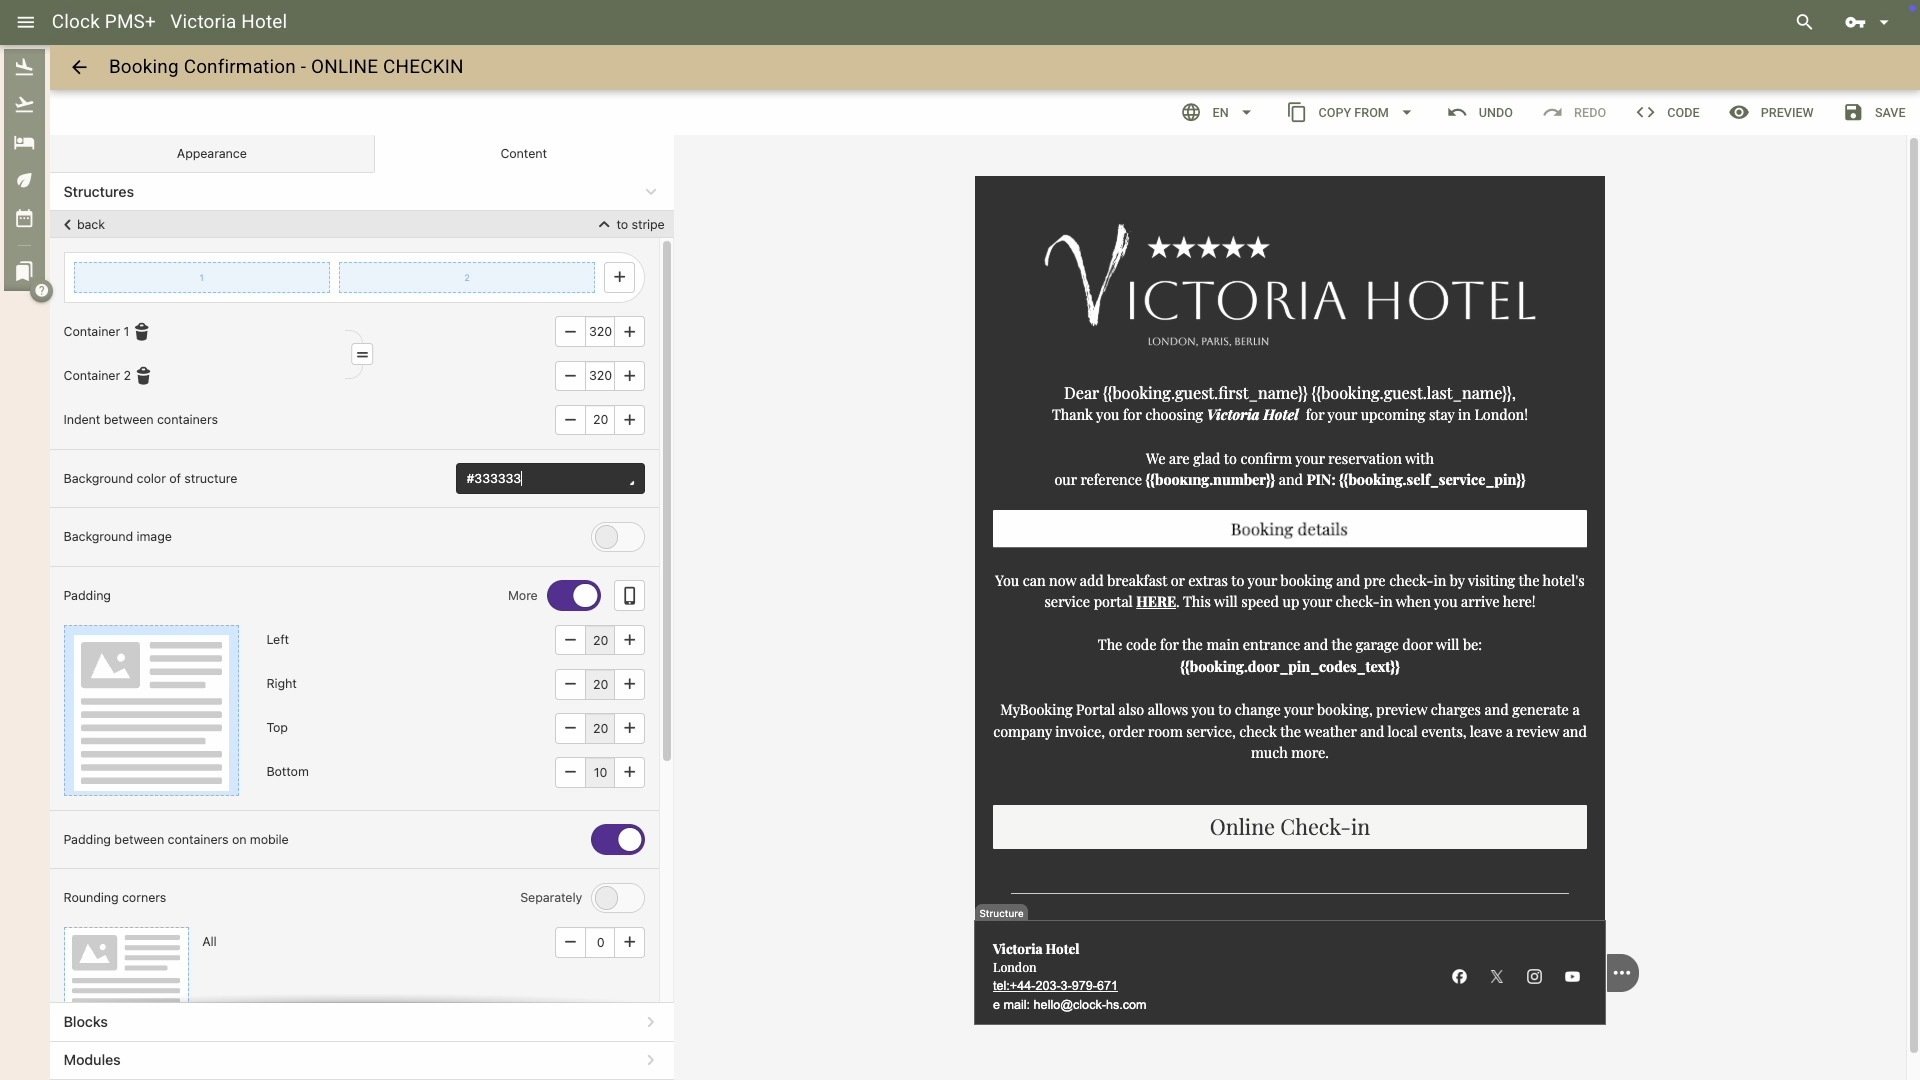Image resolution: width=1920 pixels, height=1080 pixels.
Task: Increase Bottom padding value
Action: [x=630, y=772]
